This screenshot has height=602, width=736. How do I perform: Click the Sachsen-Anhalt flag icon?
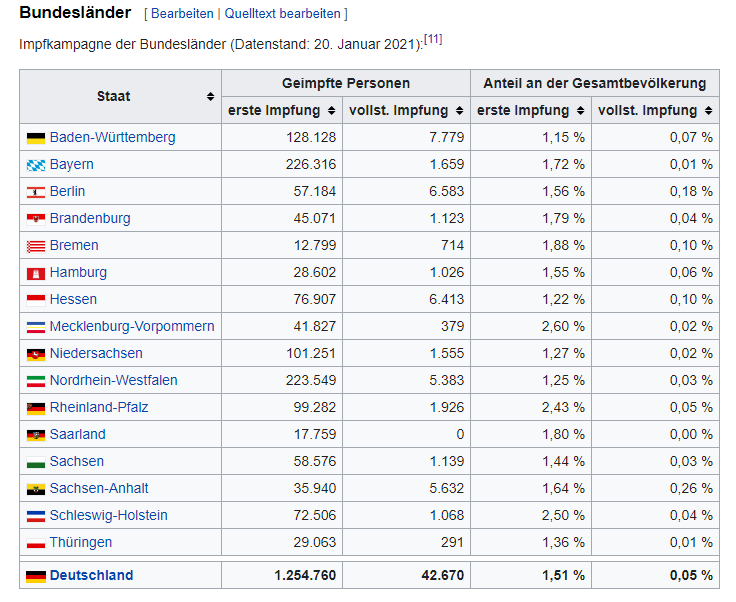click(x=35, y=489)
